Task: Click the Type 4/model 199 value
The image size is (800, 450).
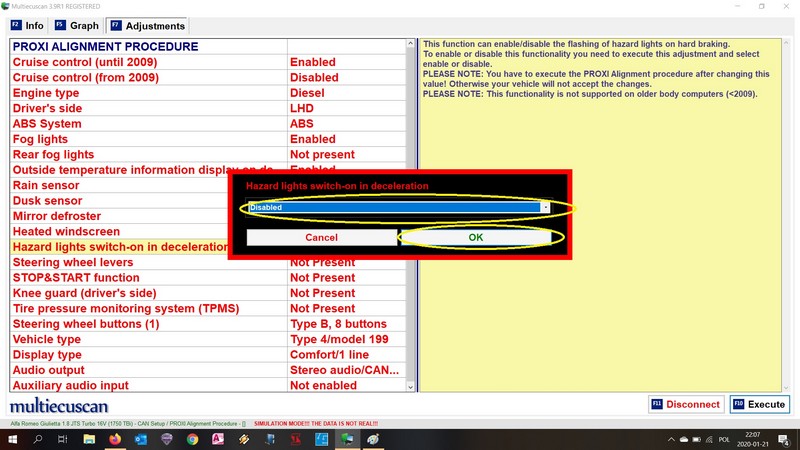Action: [339, 339]
